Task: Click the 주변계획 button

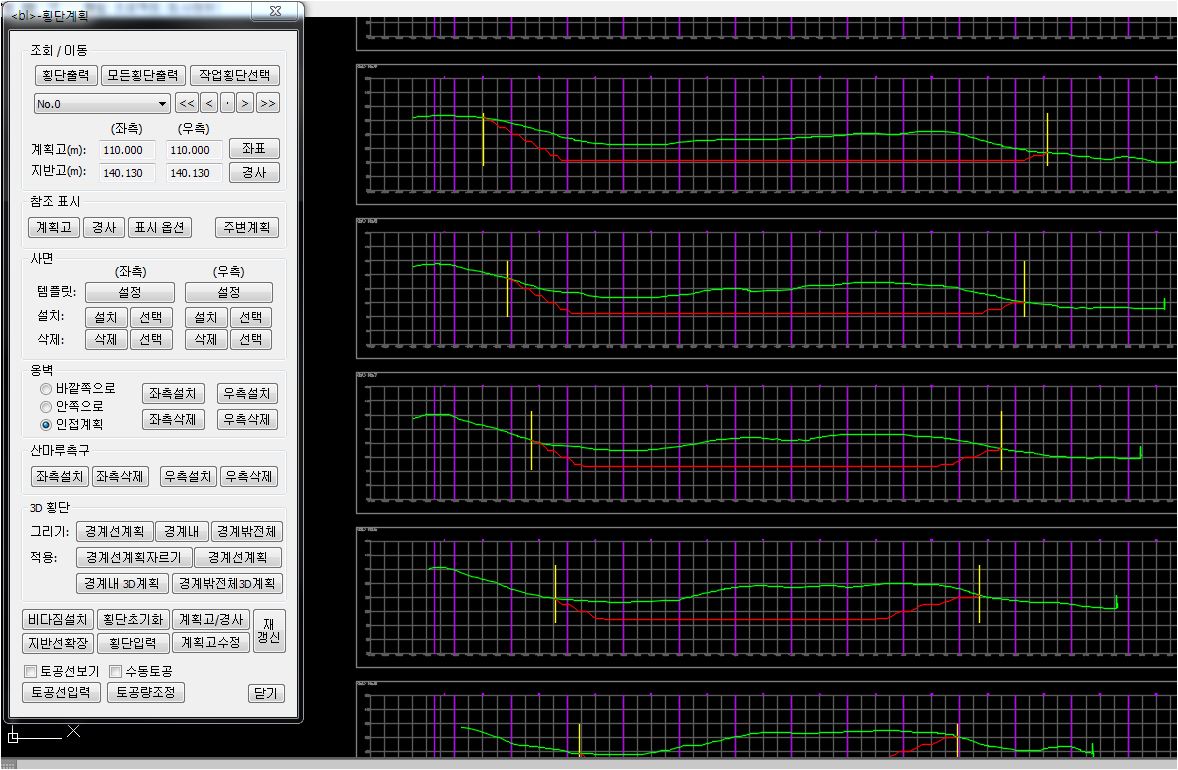Action: click(246, 227)
